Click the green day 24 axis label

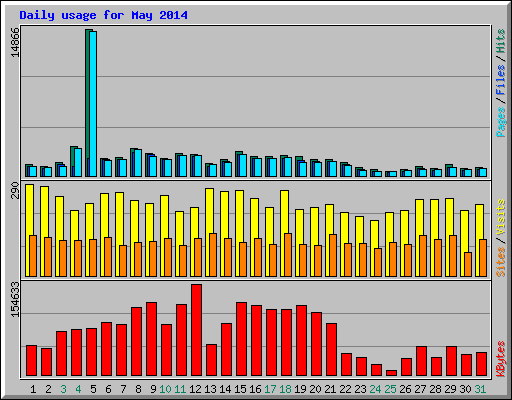(x=375, y=389)
